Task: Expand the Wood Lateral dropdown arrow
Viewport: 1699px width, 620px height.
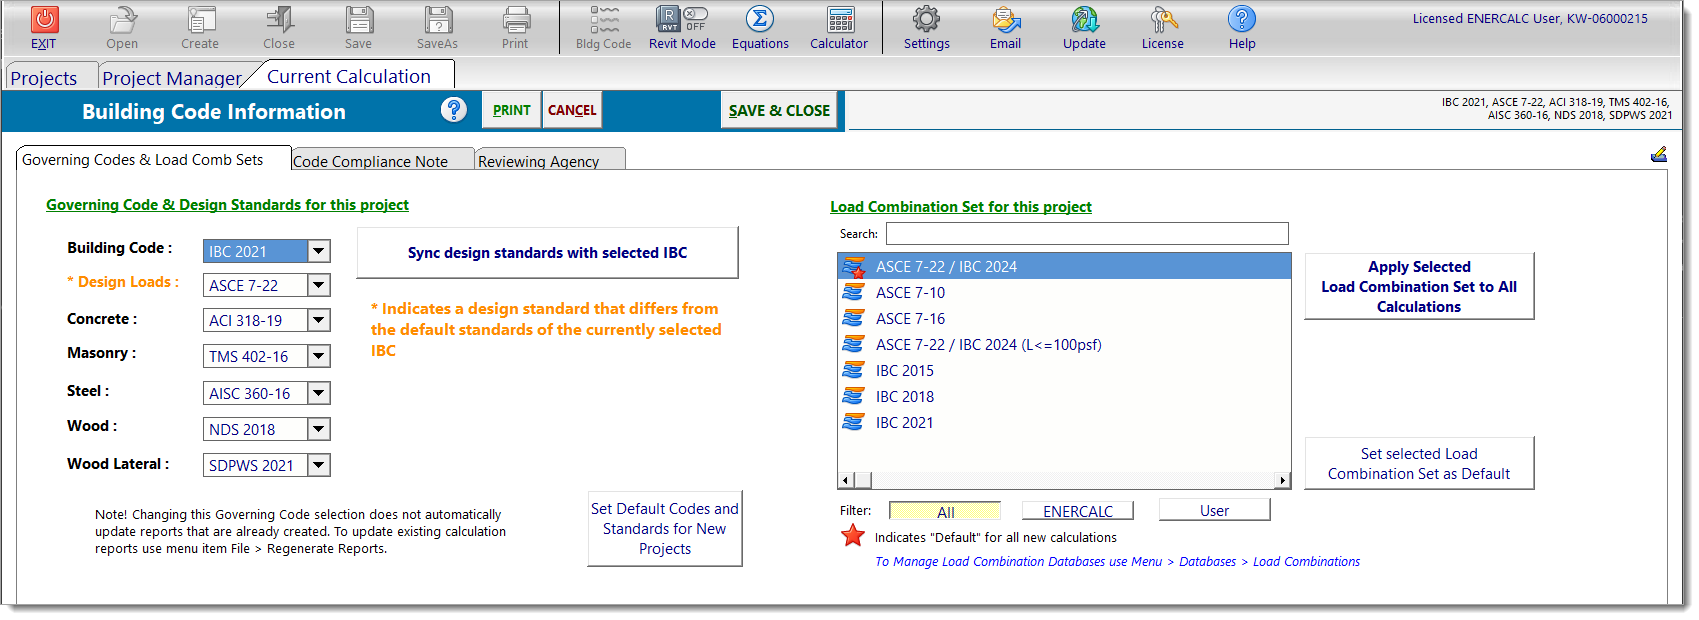Action: pyautogui.click(x=319, y=465)
